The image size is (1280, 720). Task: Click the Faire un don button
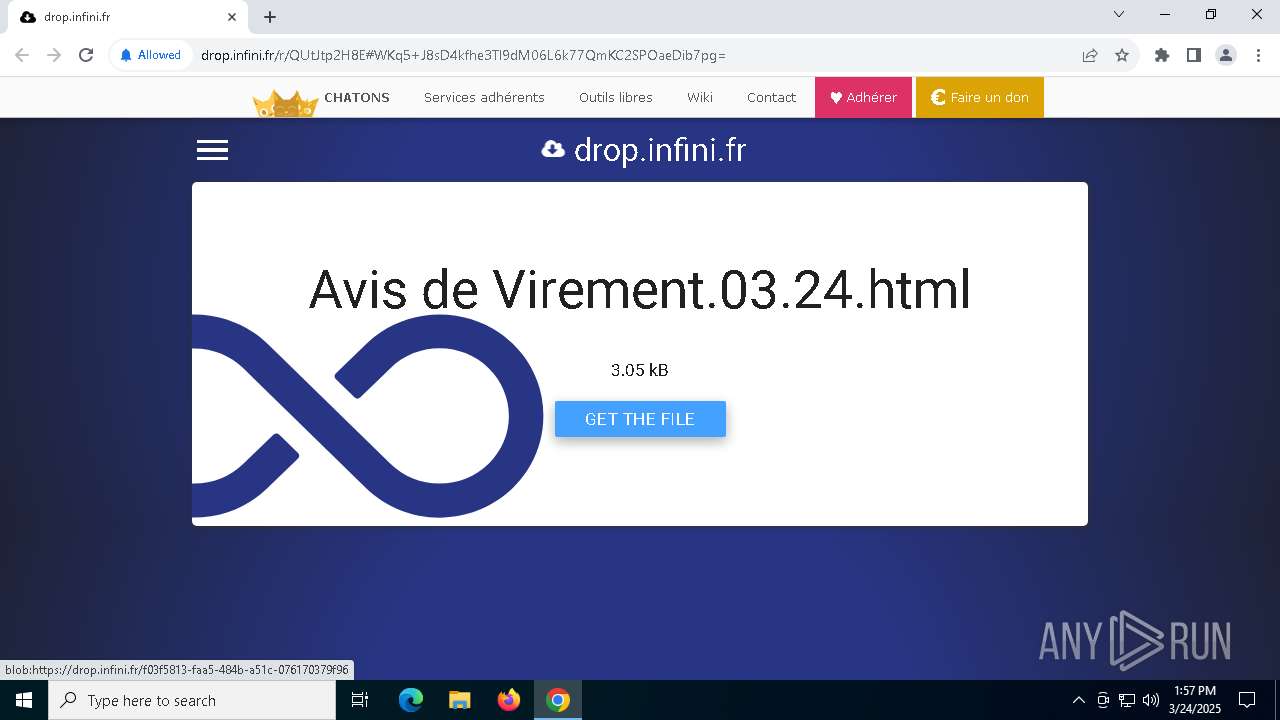[x=980, y=97]
